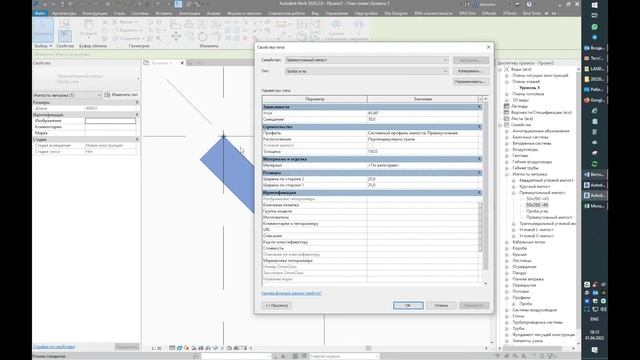Open WhatsApp from the taskbar

click(x=594, y=27)
